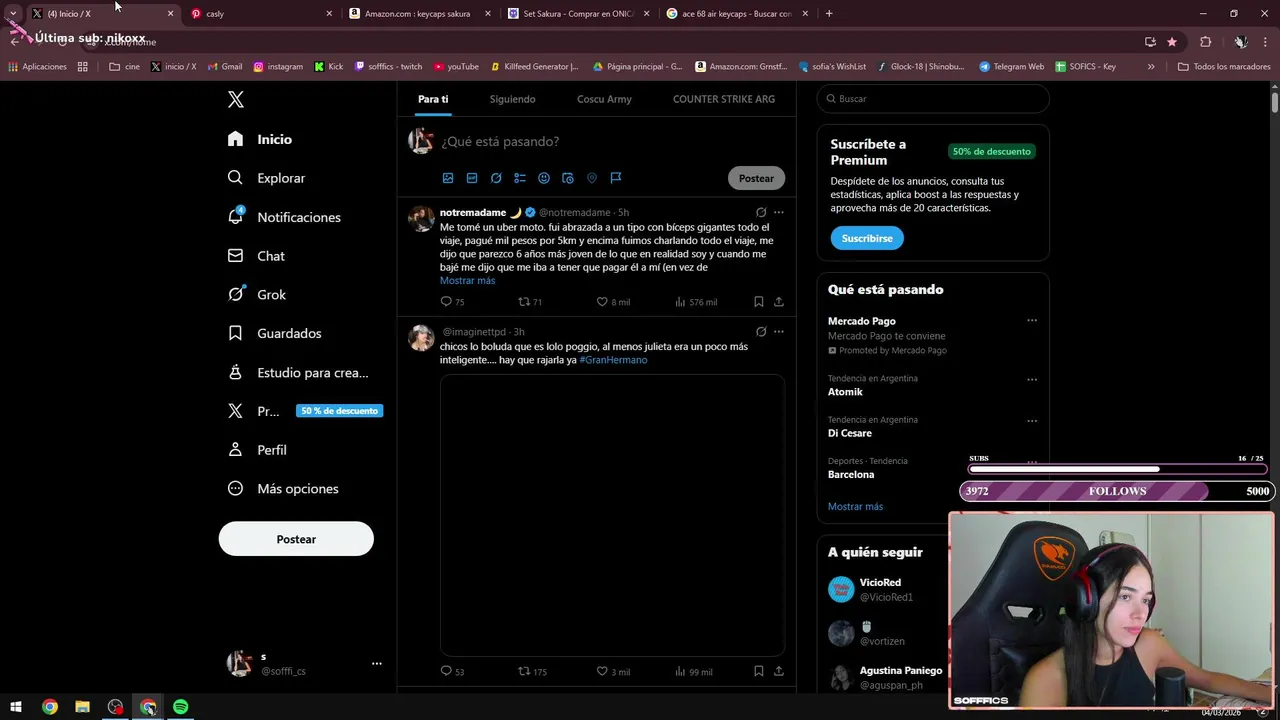Click the large Postear button in sidebar
Image resolution: width=1280 pixels, height=720 pixels.
(296, 539)
